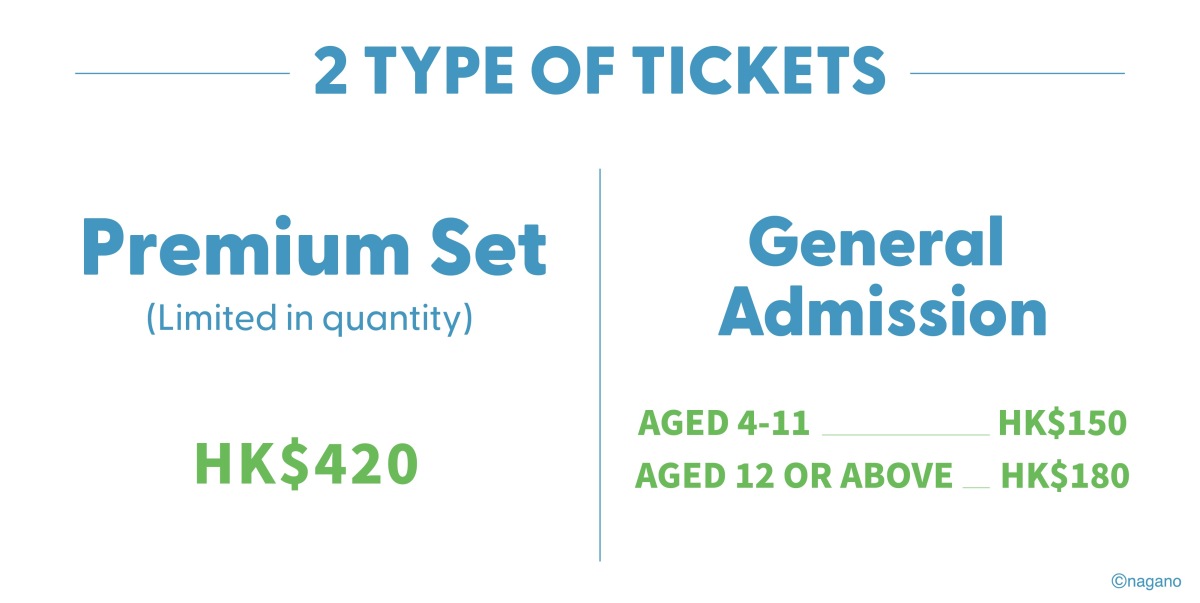Select the AGED 12 OR ABOVE label
The image size is (1200, 603).
pyautogui.click(x=794, y=476)
